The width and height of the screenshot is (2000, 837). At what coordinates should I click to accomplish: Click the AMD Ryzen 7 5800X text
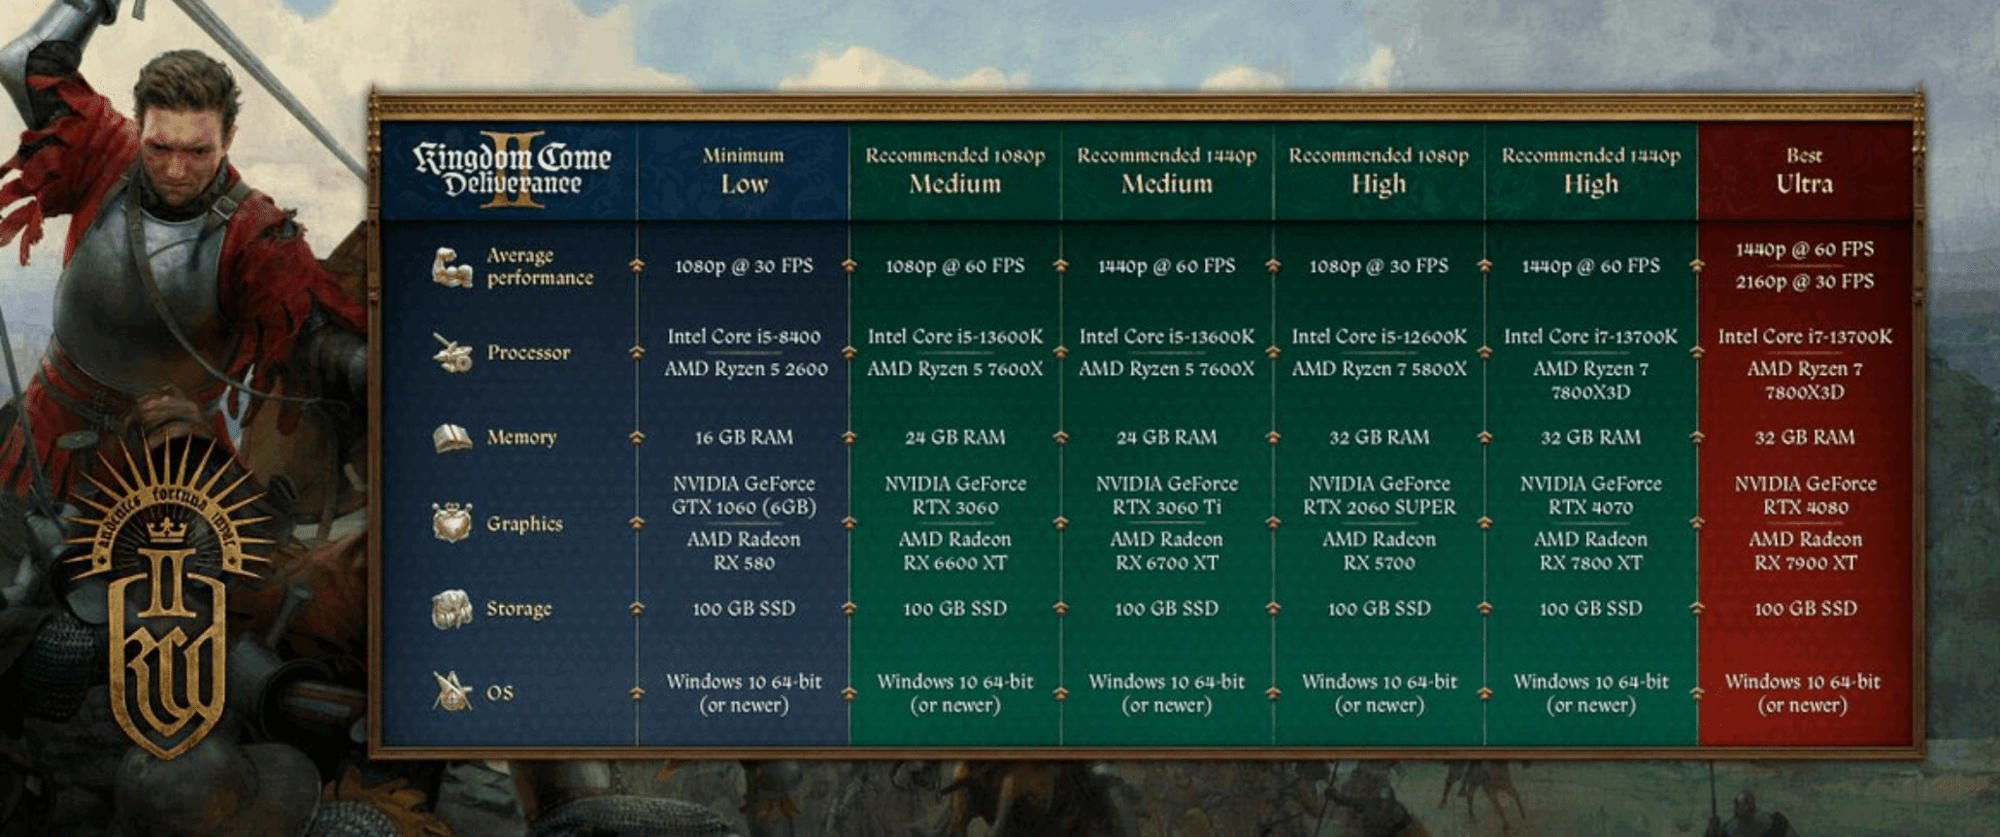point(1379,369)
